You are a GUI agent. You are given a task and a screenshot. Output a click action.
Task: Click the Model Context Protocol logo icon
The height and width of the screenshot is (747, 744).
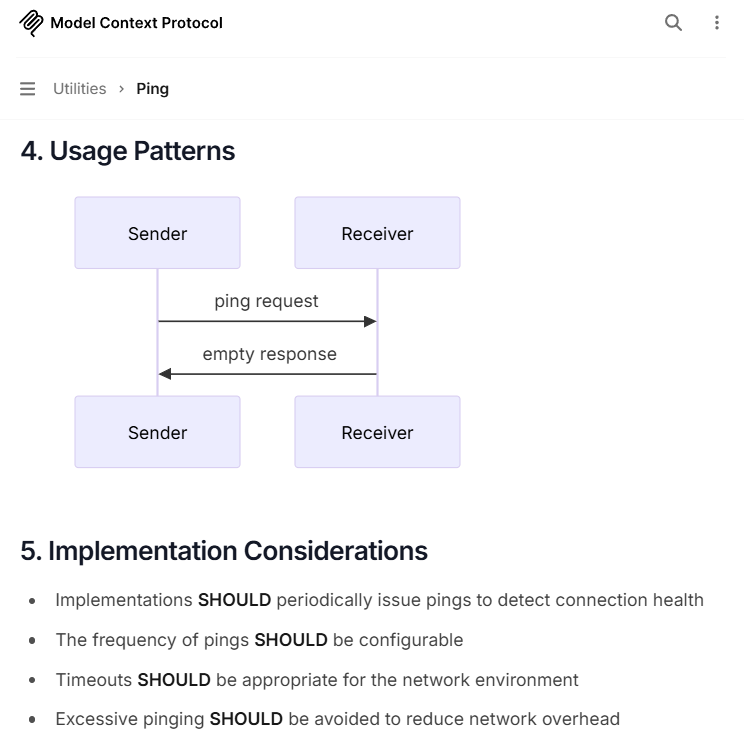click(x=31, y=23)
